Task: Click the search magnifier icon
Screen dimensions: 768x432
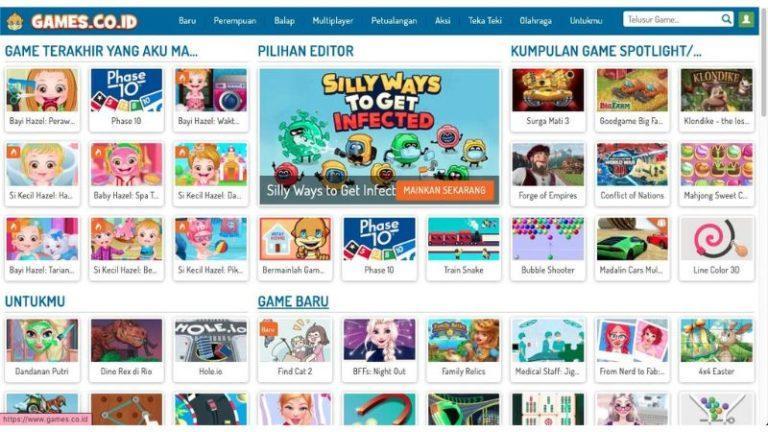Action: pyautogui.click(x=726, y=19)
